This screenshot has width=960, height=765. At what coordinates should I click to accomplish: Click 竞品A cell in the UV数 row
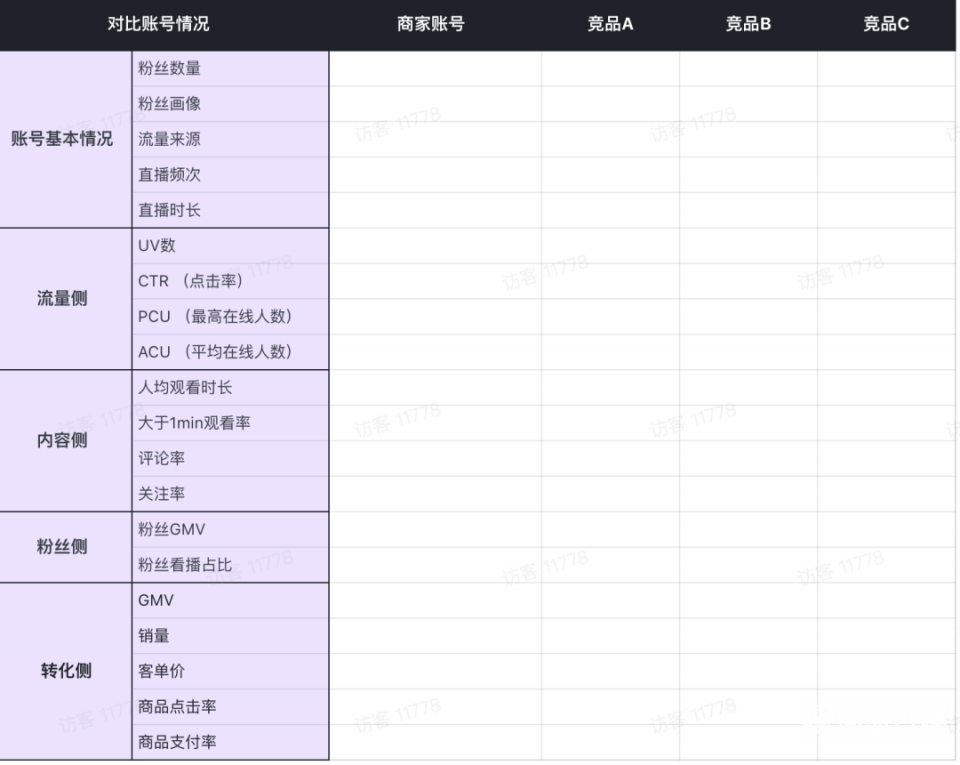point(610,246)
